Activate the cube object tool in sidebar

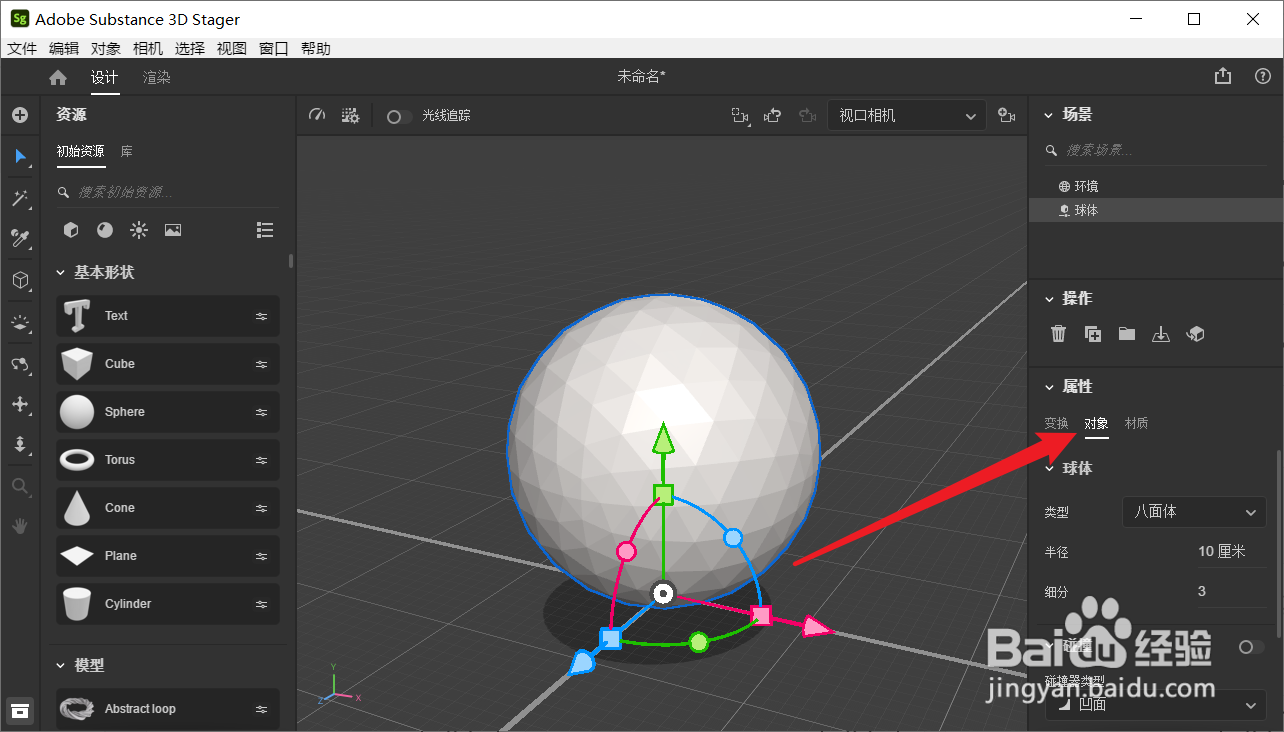tap(20, 280)
